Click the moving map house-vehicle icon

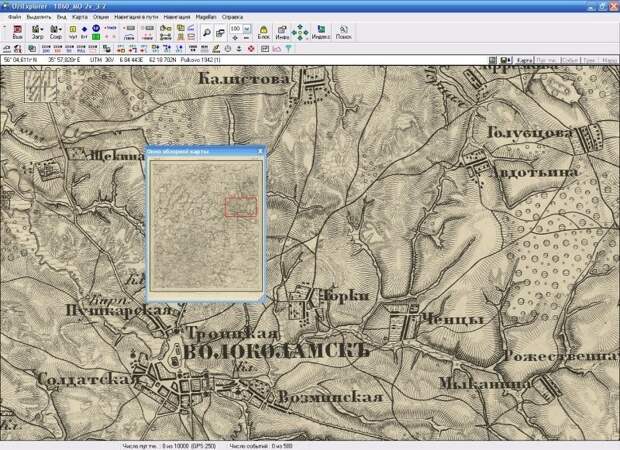pyautogui.click(x=18, y=49)
